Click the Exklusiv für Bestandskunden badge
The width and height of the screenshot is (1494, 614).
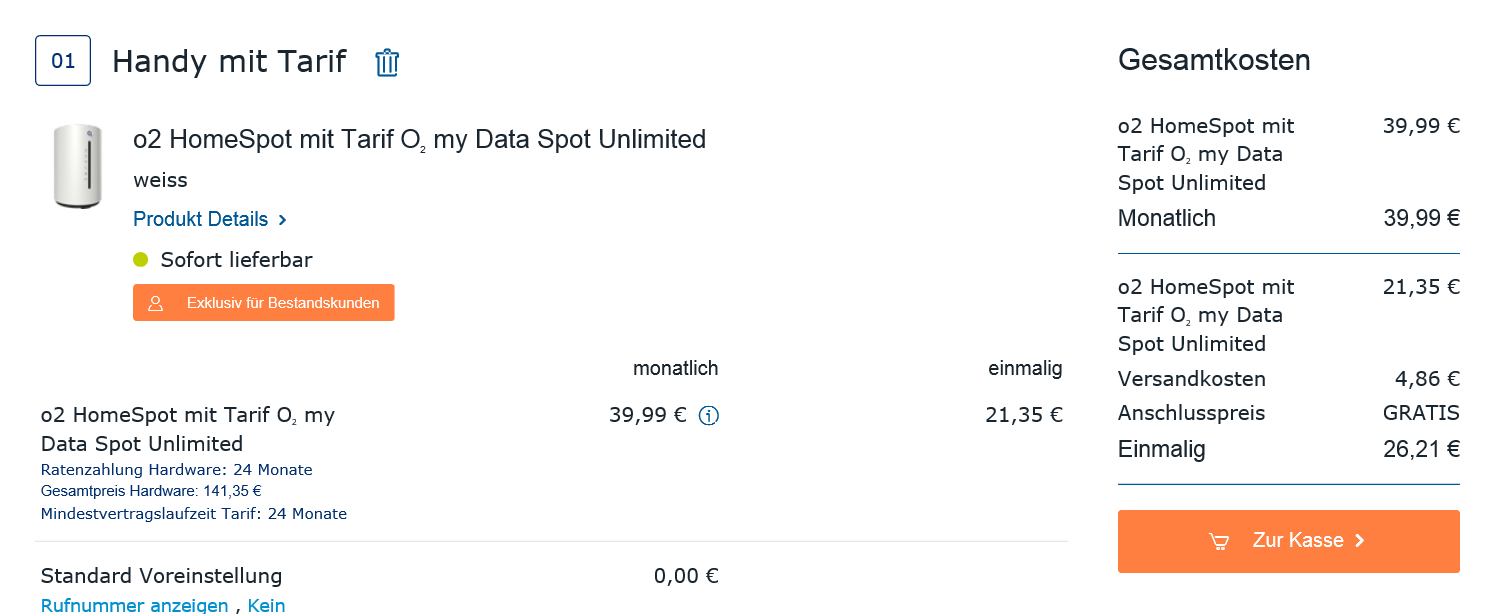point(264,303)
